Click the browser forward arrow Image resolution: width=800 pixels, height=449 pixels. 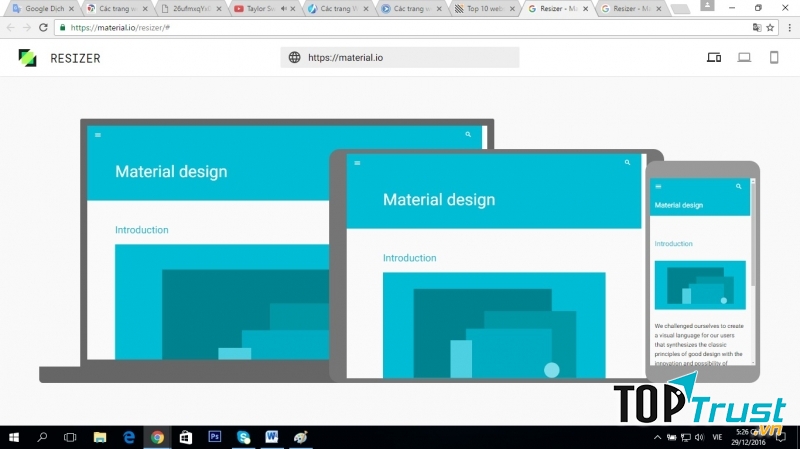pos(27,28)
